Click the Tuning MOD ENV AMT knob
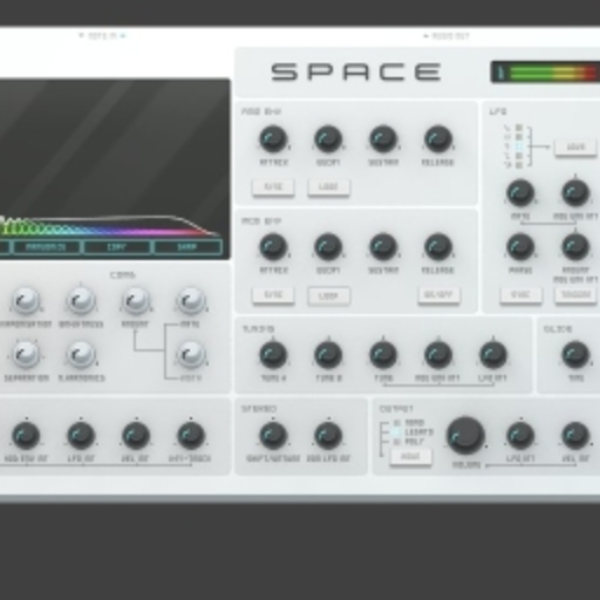The image size is (600, 600). 438,355
